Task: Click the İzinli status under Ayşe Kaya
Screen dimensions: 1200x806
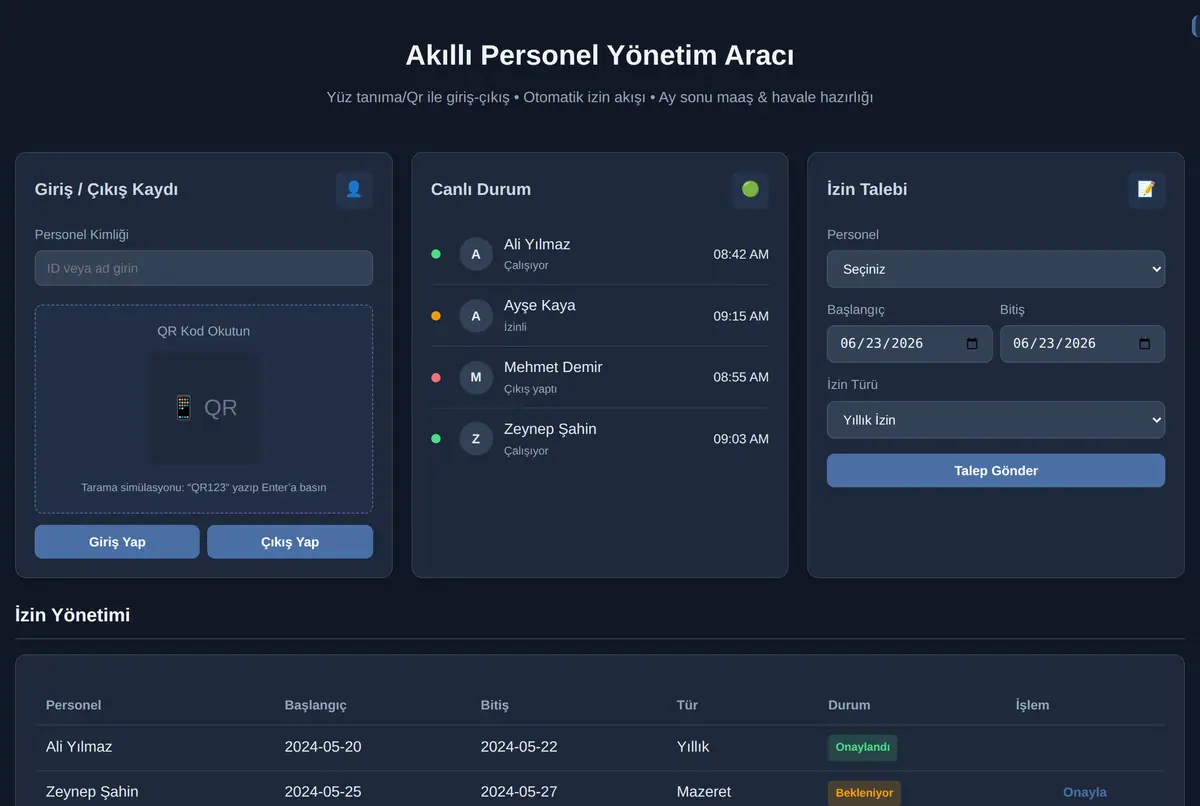Action: (x=515, y=327)
